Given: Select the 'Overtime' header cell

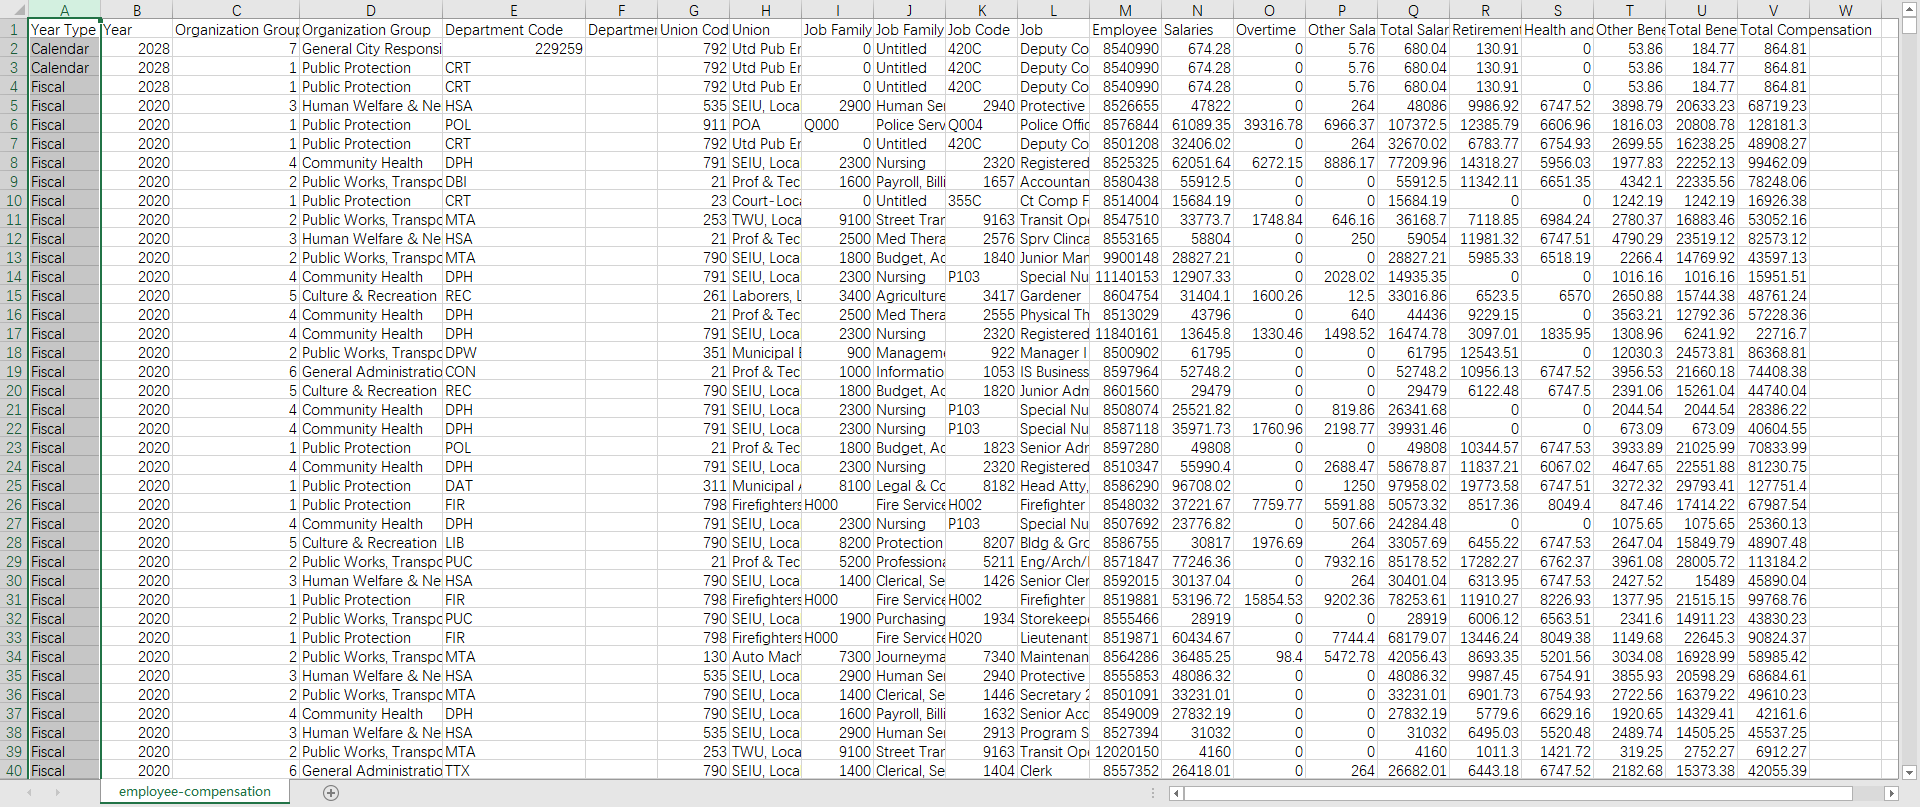Looking at the screenshot, I should pos(1269,30).
